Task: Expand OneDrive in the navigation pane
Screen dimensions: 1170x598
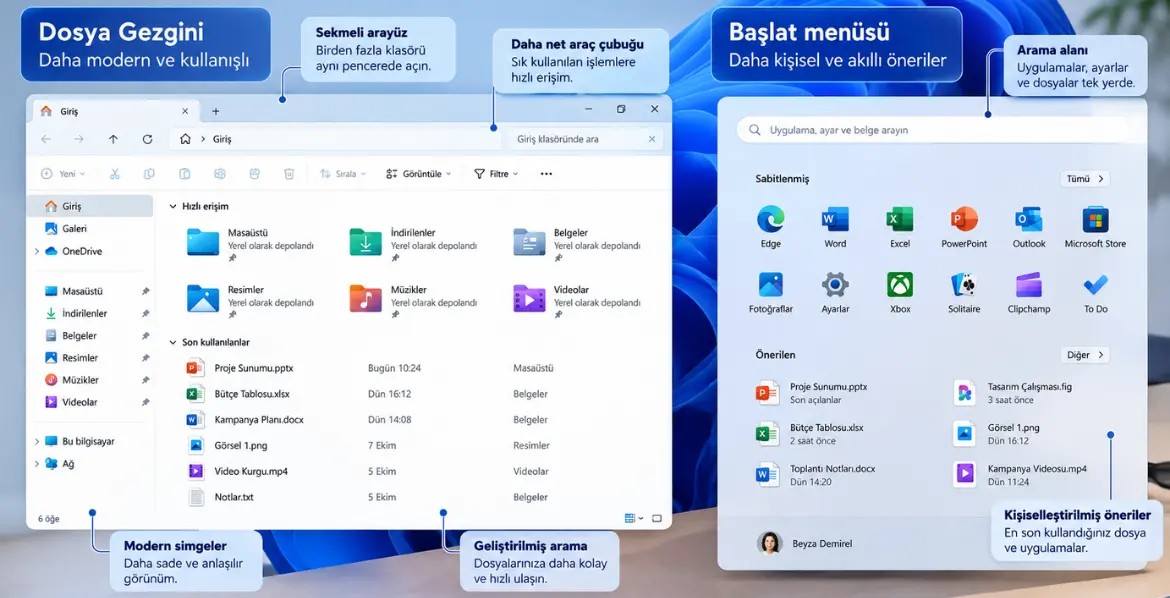Action: (37, 252)
